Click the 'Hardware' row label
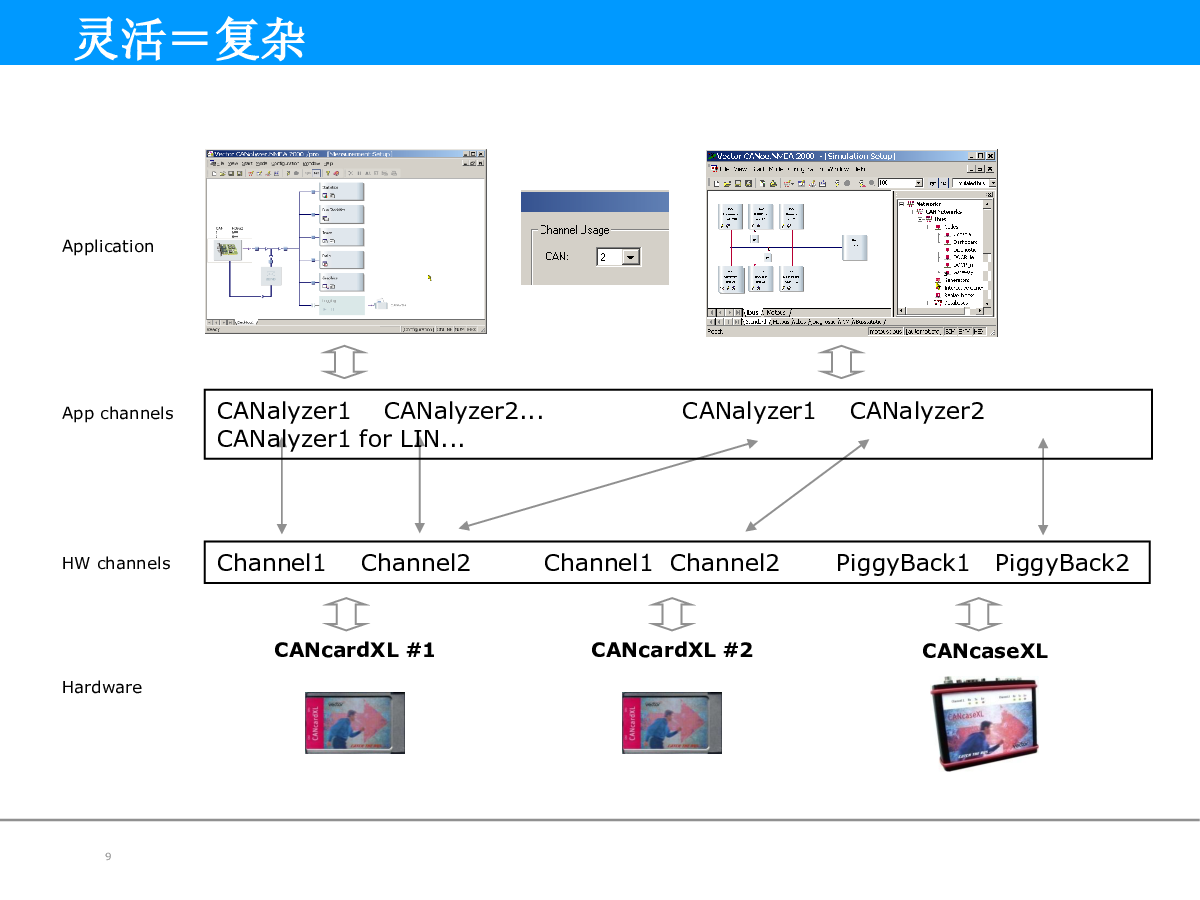The height and width of the screenshot is (900, 1200). (102, 687)
